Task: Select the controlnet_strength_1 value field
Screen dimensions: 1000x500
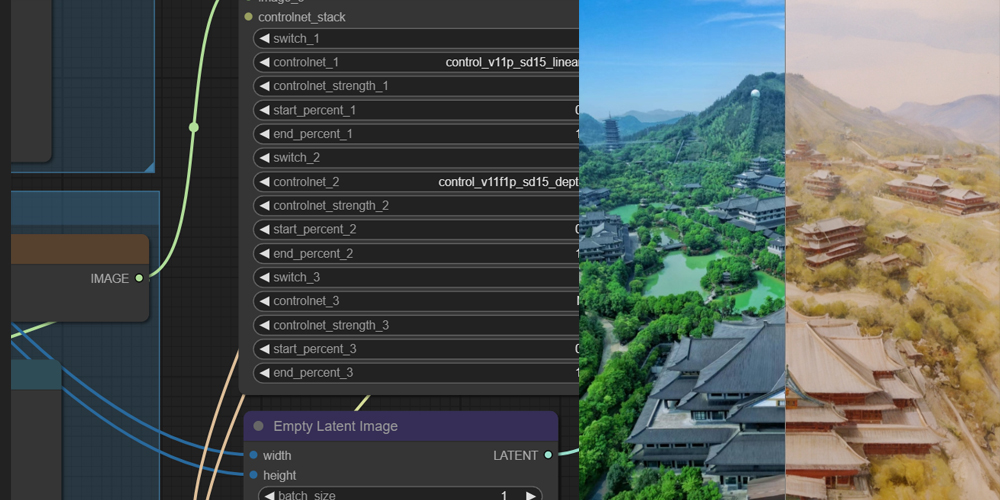Action: click(x=416, y=86)
